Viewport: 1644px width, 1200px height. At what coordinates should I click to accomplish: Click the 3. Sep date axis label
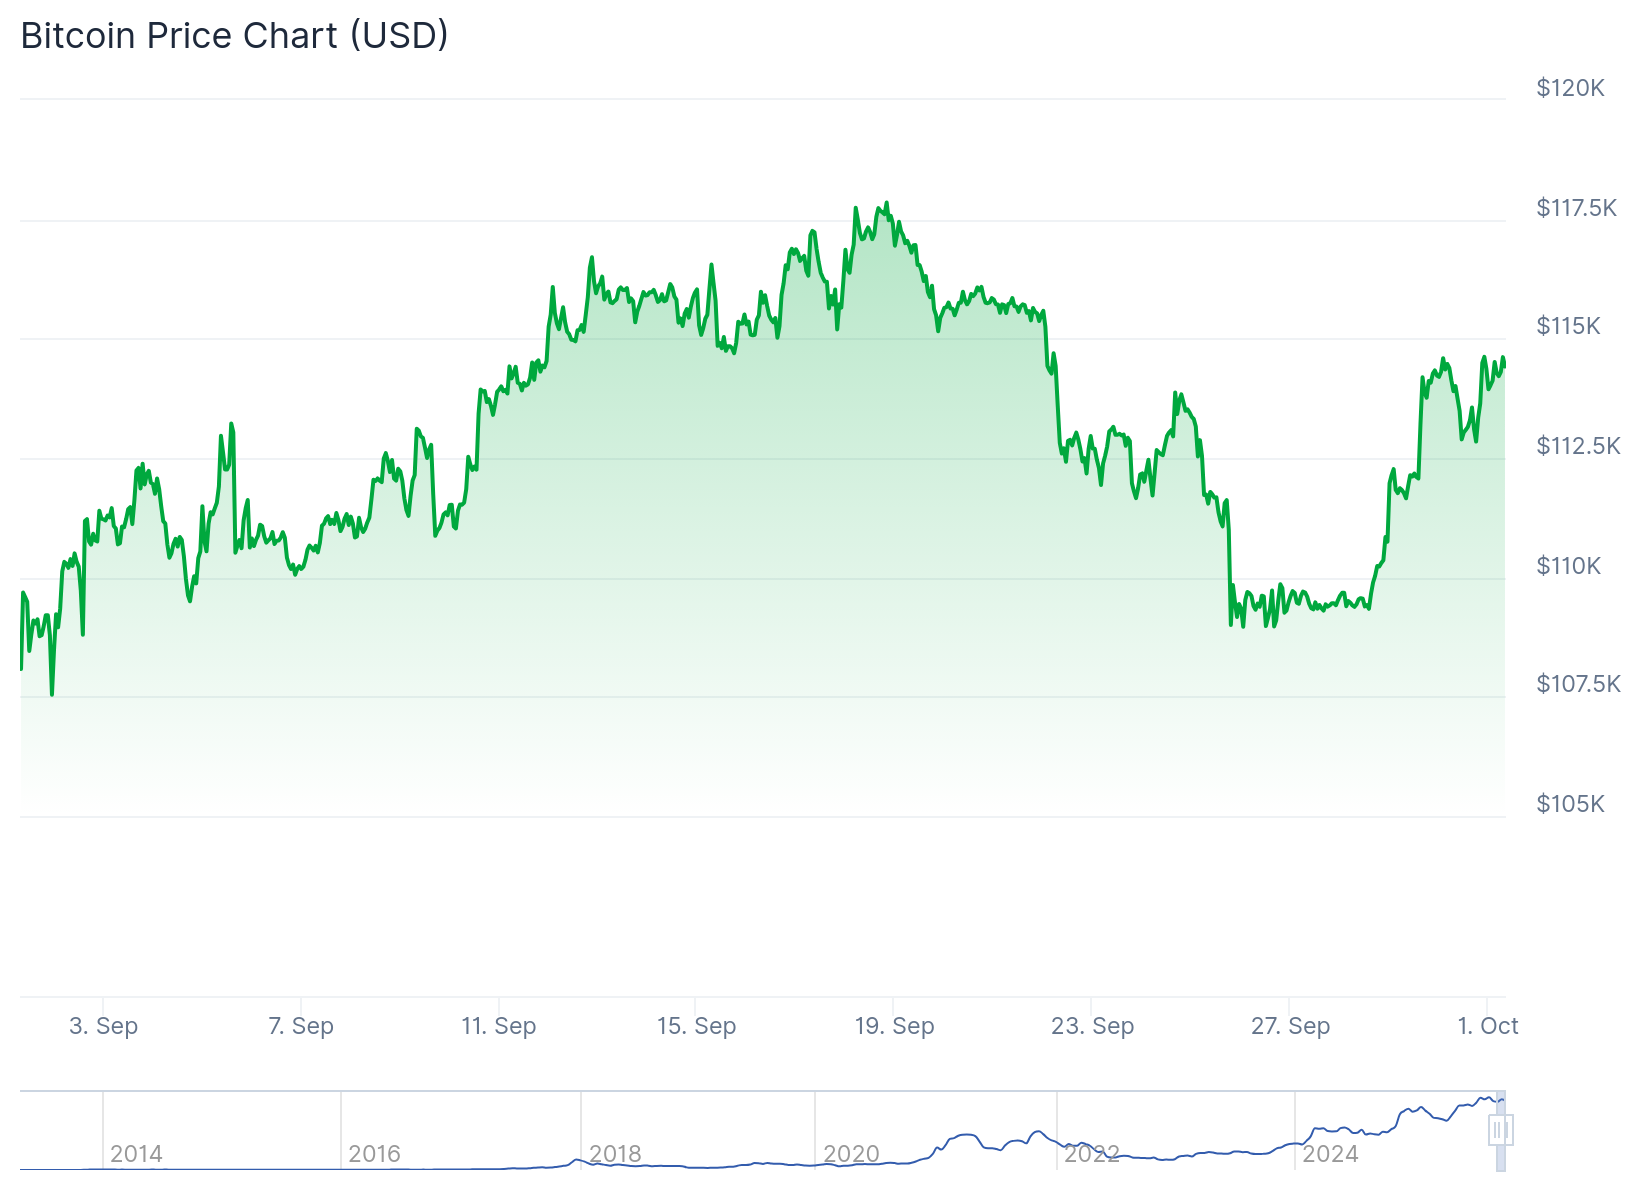point(103,1026)
